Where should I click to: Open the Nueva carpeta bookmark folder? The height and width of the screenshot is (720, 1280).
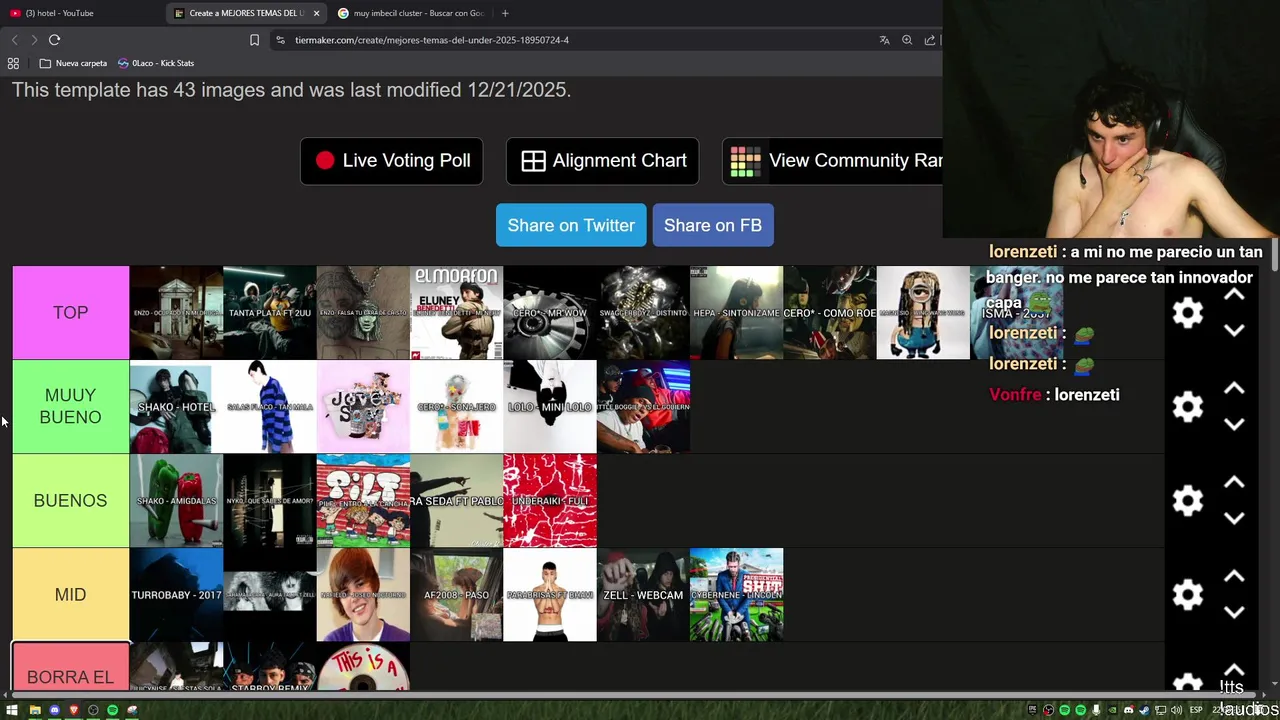[x=73, y=63]
